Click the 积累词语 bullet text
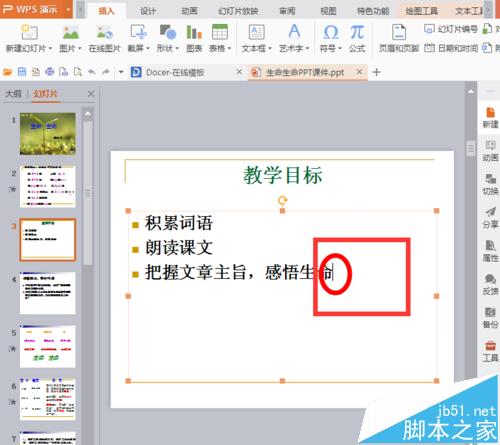500x445 pixels. [179, 223]
